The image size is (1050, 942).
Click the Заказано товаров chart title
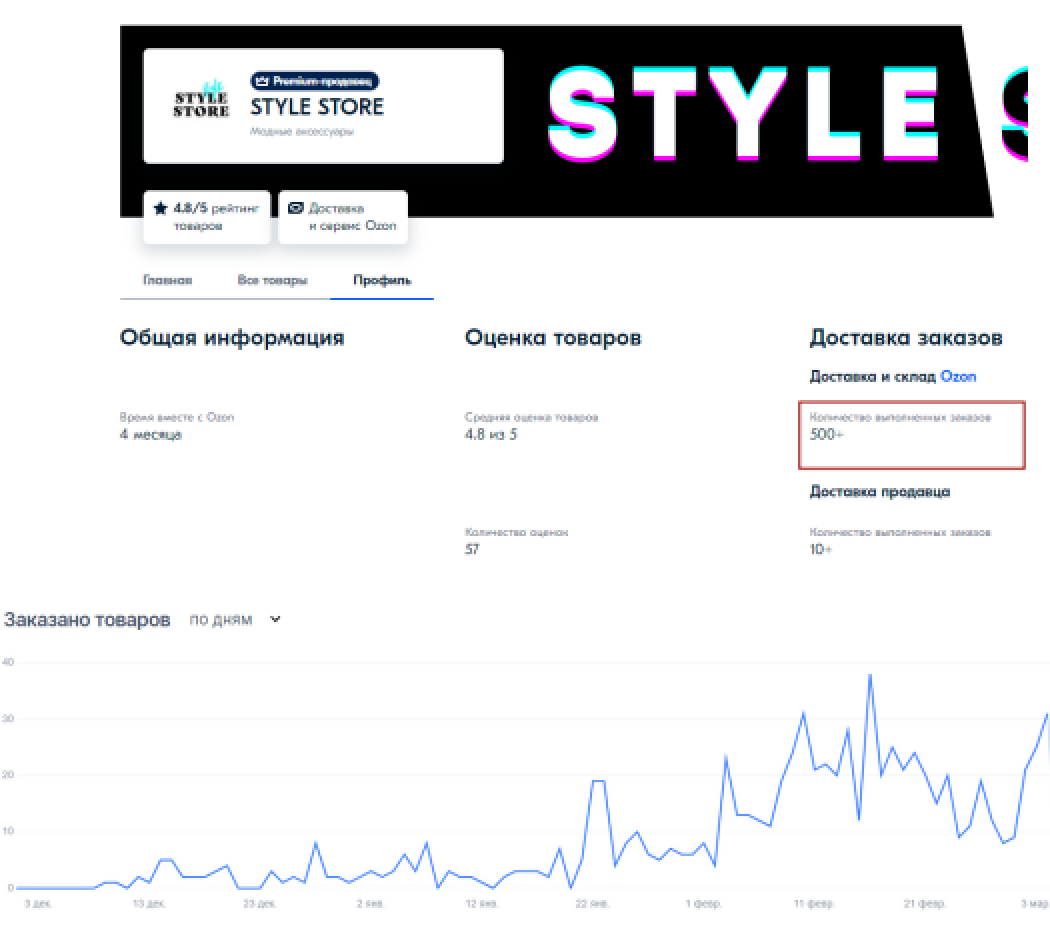coord(87,620)
